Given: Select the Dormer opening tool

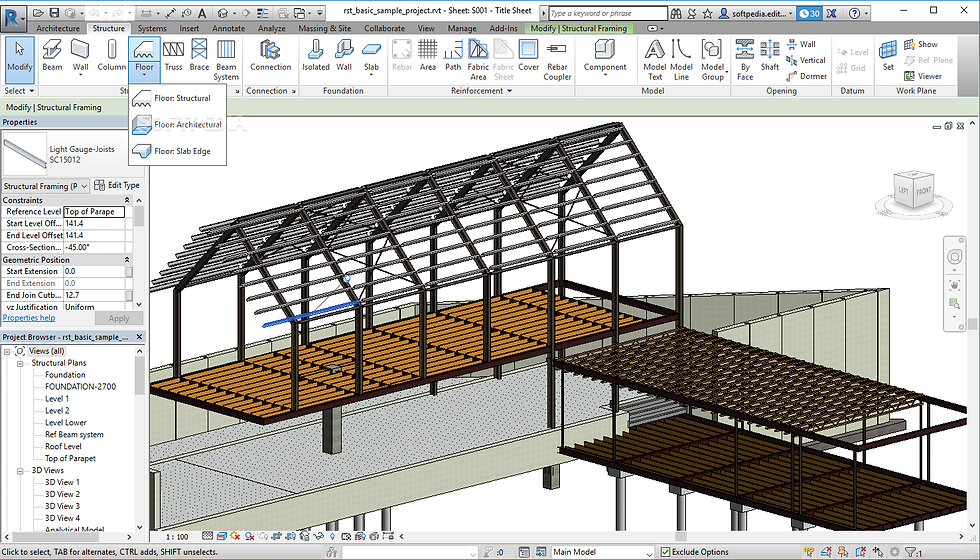Looking at the screenshot, I should pyautogui.click(x=806, y=76).
